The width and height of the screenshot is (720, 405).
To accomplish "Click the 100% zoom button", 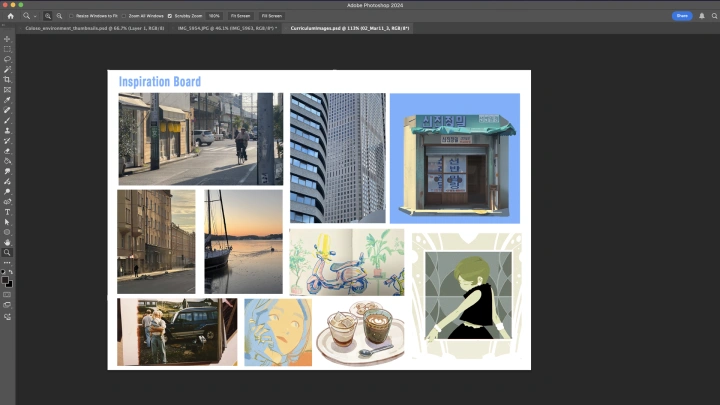I will pyautogui.click(x=214, y=16).
